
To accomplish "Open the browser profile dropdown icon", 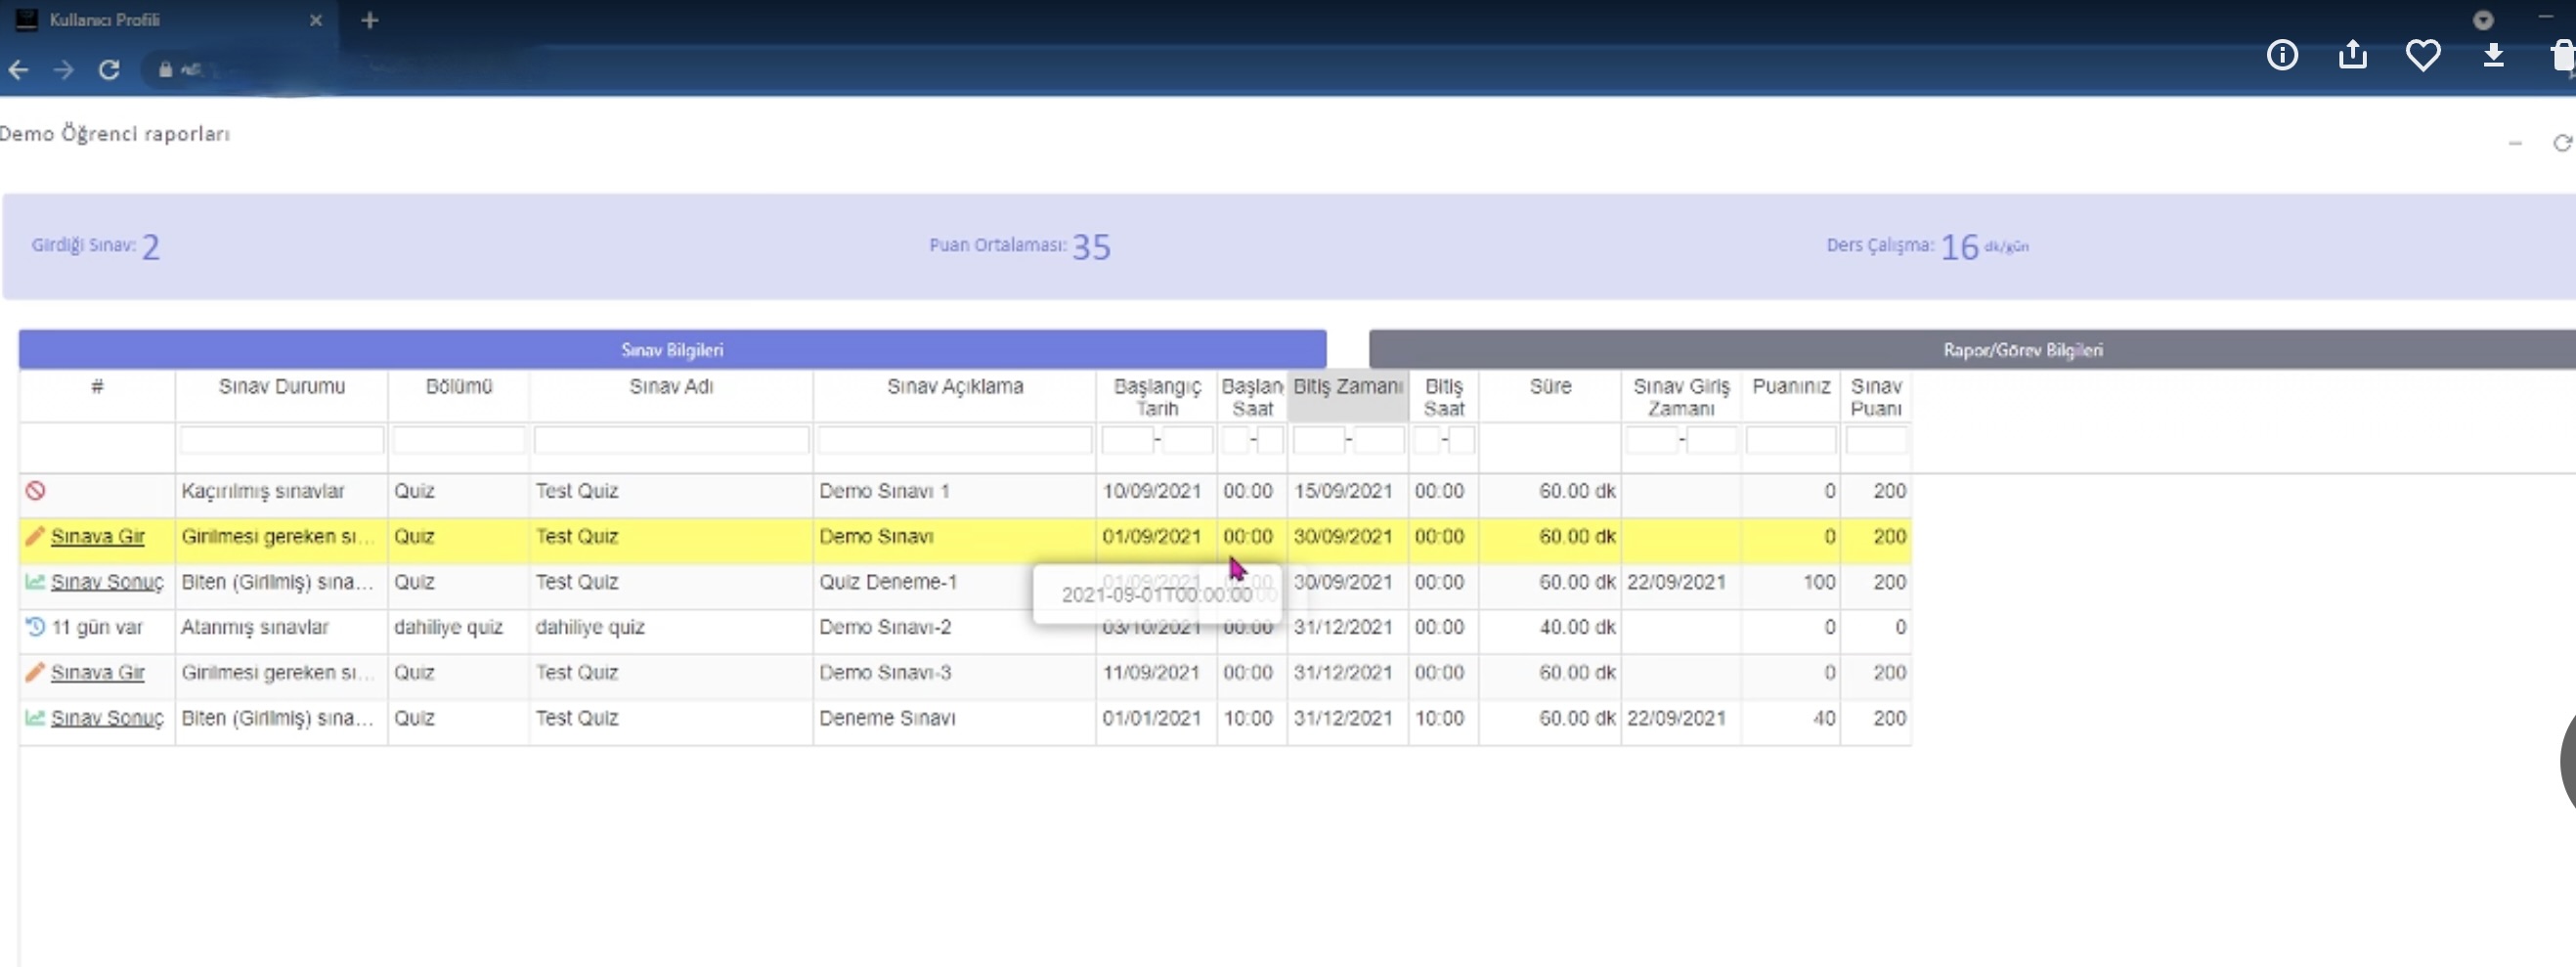I will coord(2483,20).
